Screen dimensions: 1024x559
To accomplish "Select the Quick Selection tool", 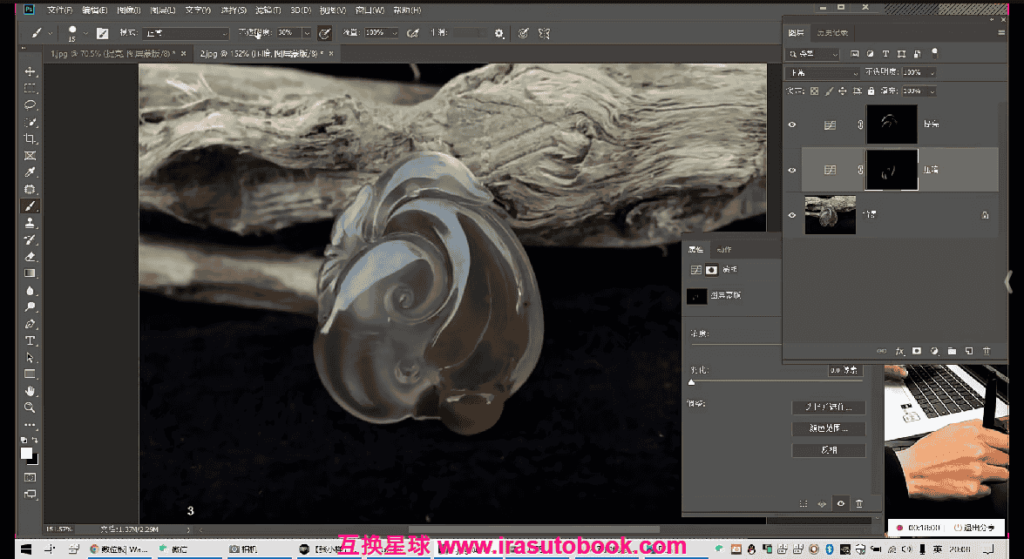I will [29, 121].
